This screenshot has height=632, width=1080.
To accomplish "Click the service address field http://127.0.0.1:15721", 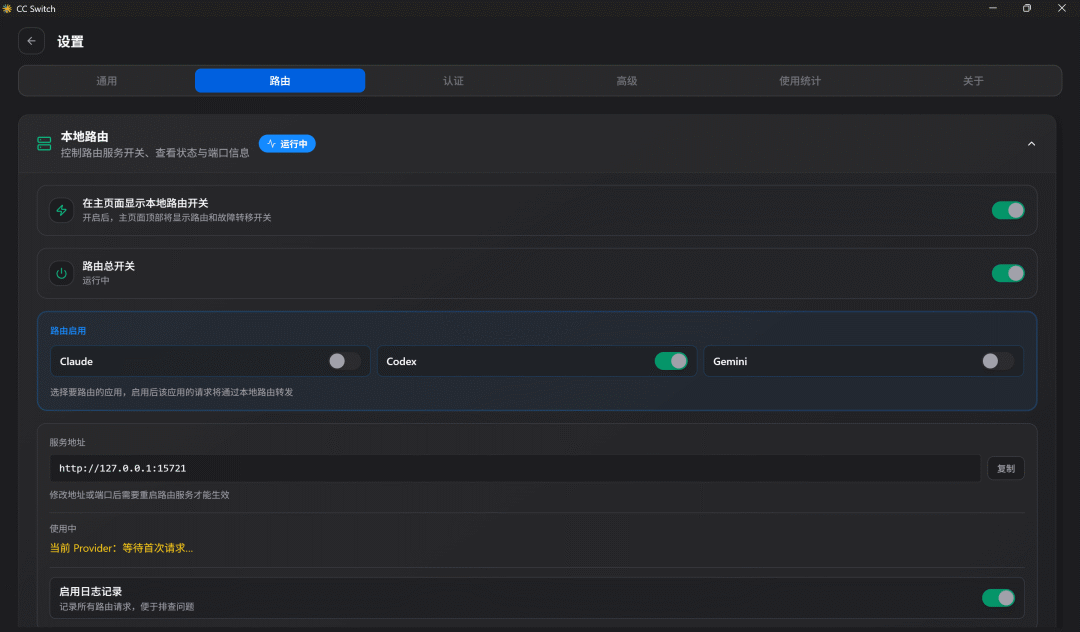I will (515, 468).
